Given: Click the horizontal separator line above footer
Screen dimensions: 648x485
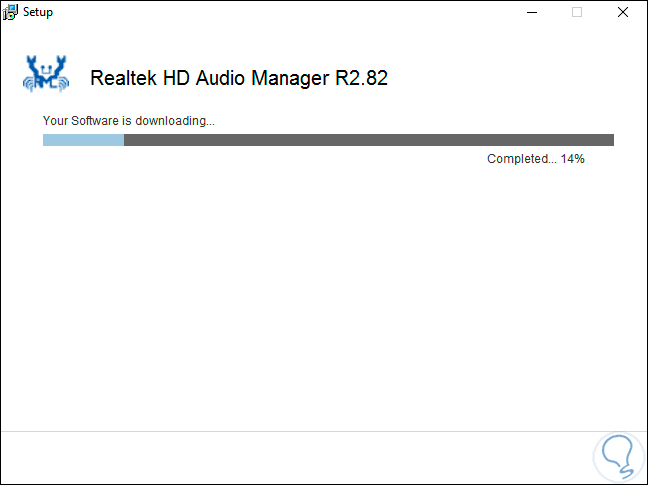Looking at the screenshot, I should pyautogui.click(x=300, y=431).
